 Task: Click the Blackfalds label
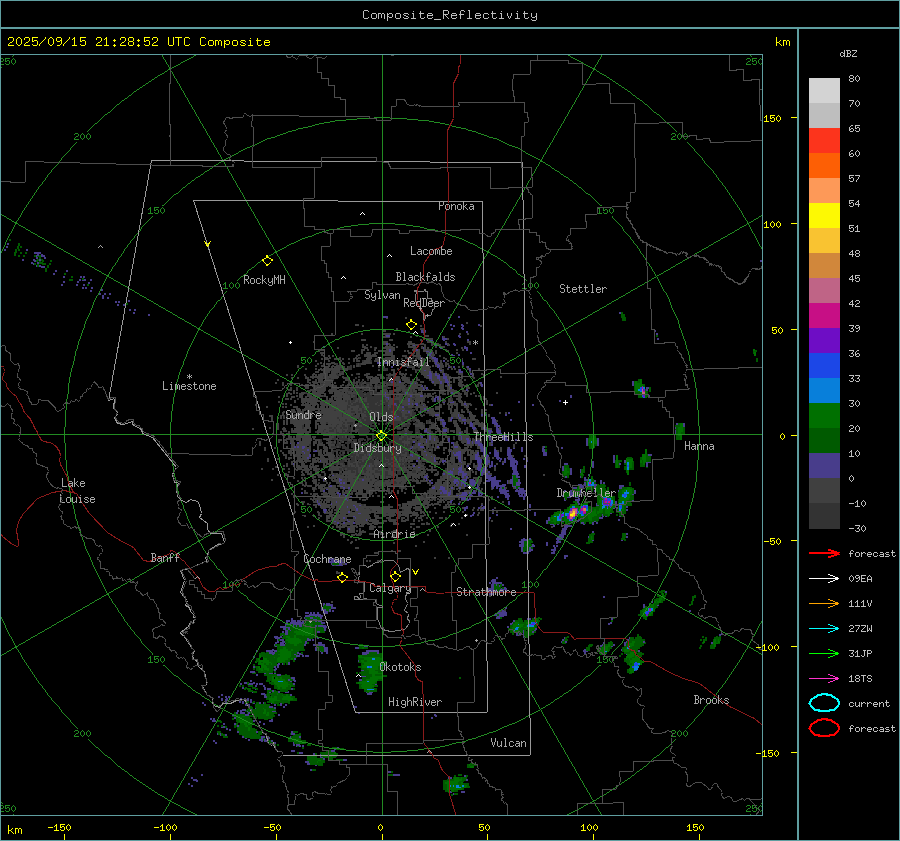tap(425, 277)
